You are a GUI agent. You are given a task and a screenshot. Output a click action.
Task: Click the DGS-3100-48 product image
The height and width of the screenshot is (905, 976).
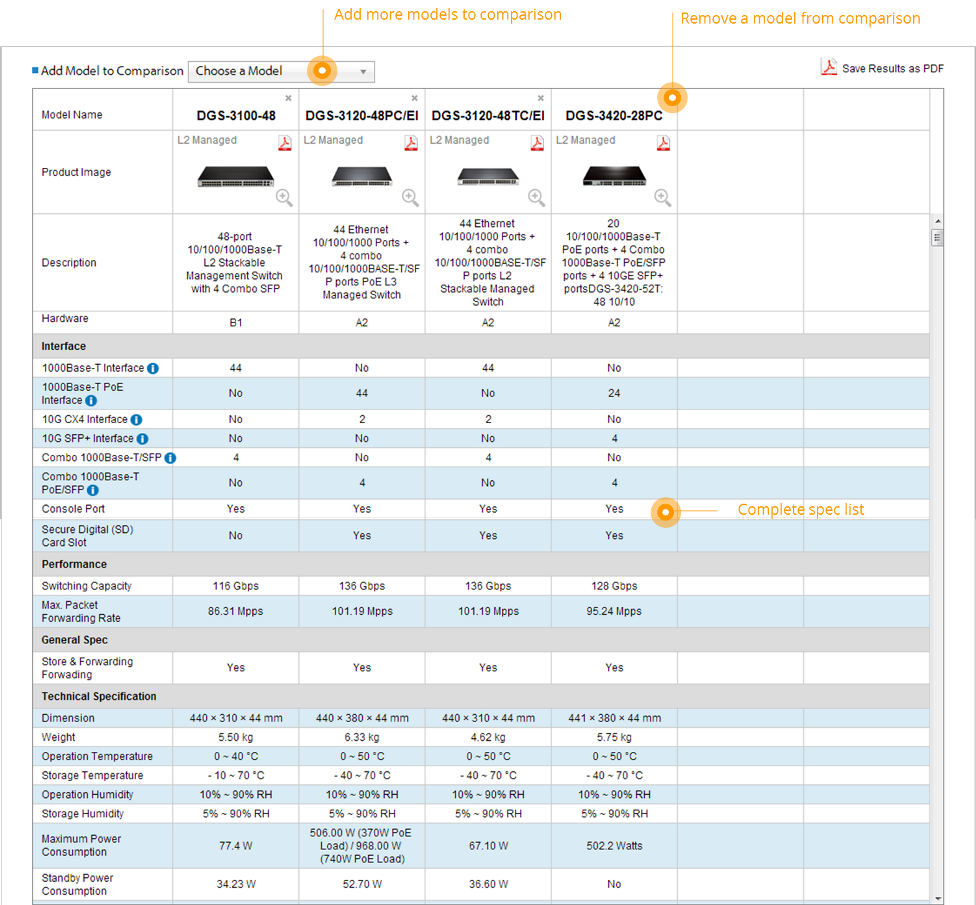tap(236, 177)
